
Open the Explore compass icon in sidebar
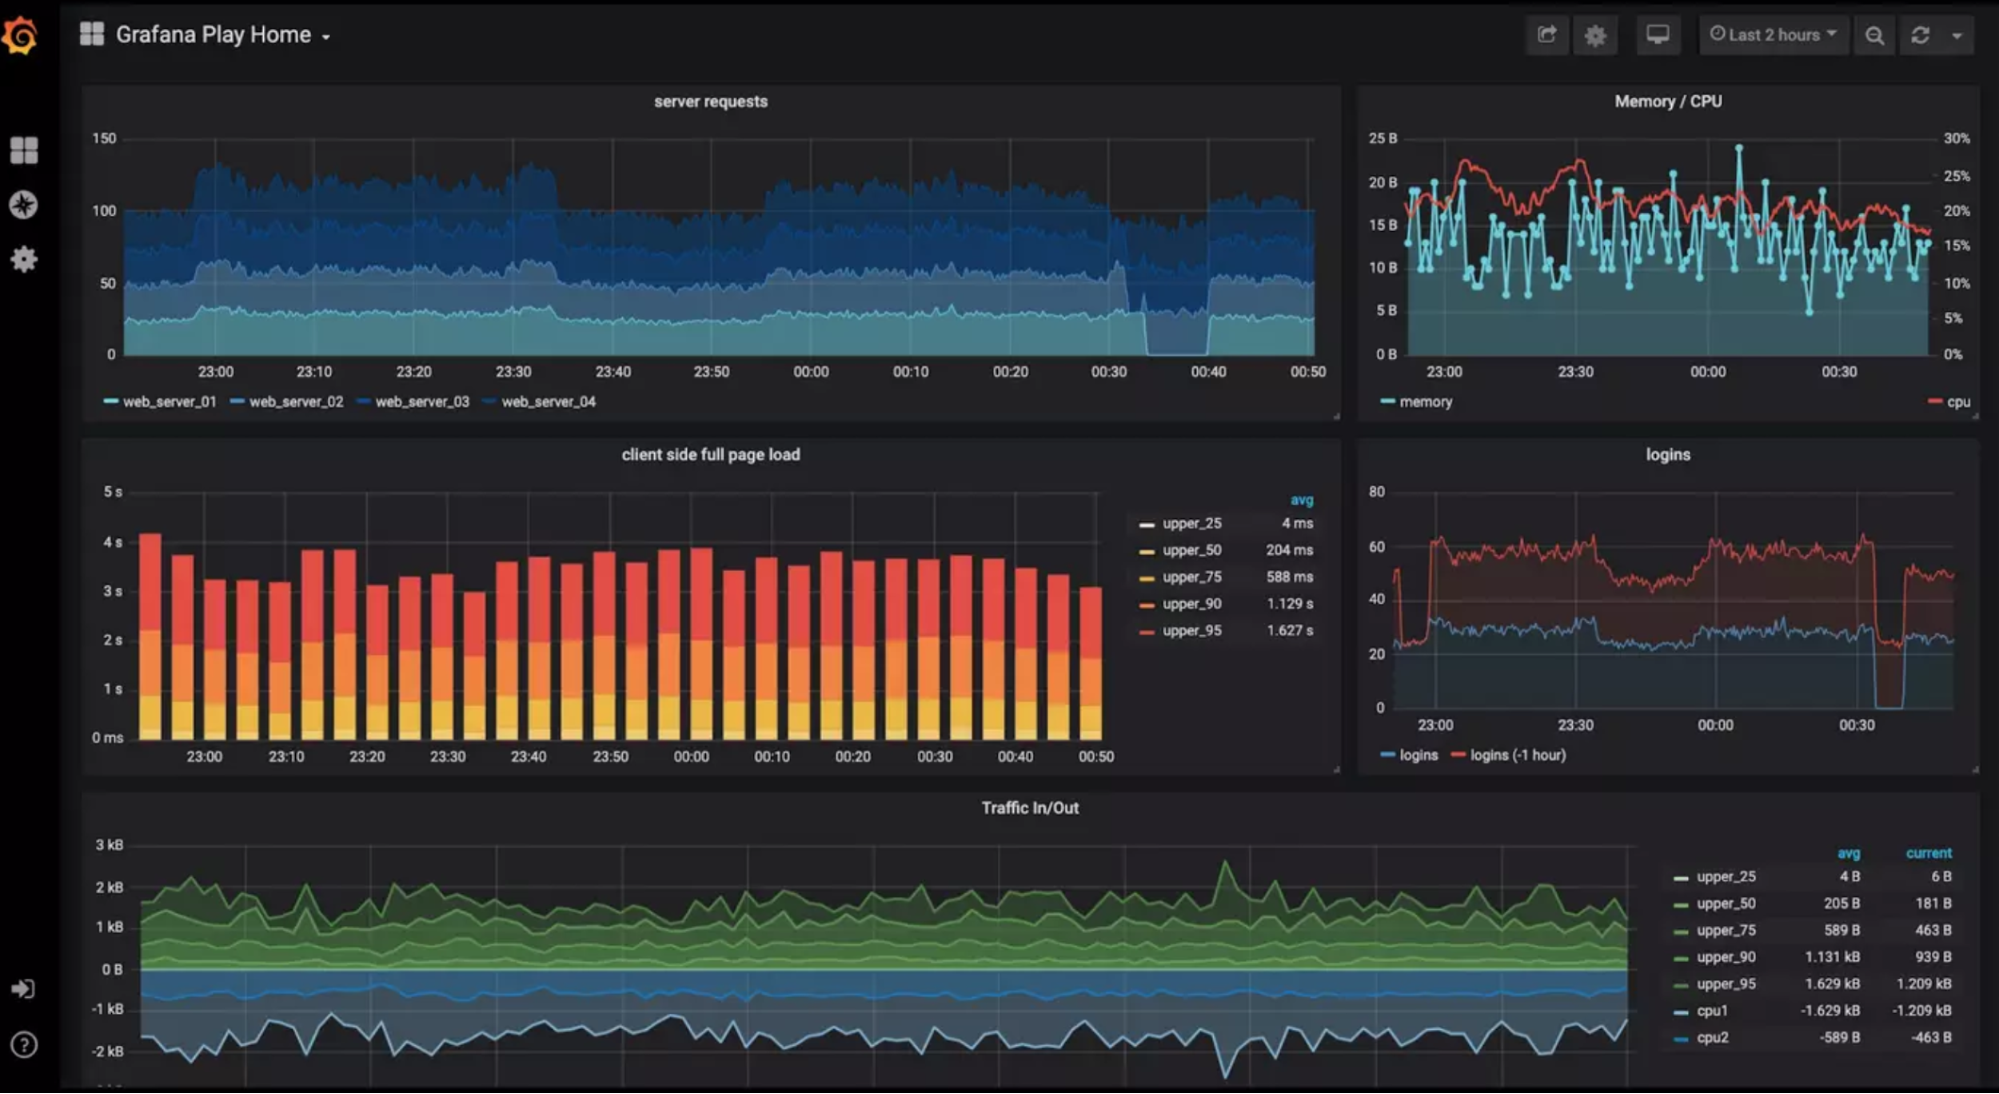click(x=24, y=205)
